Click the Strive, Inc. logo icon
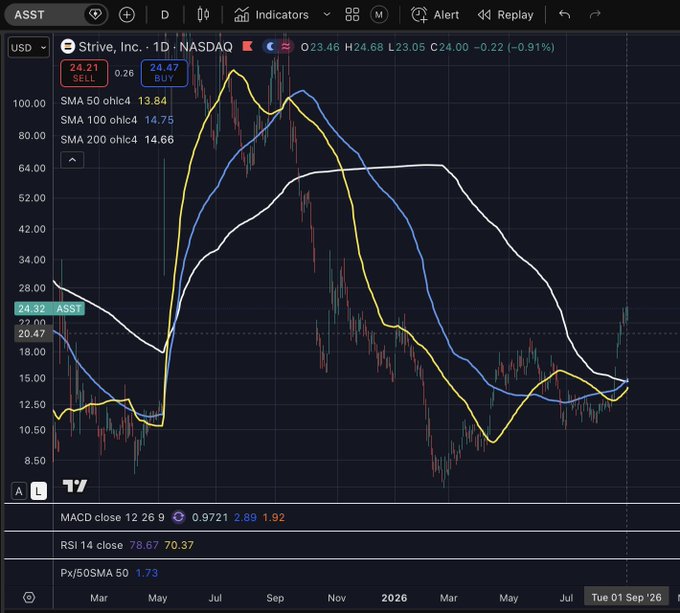This screenshot has width=680, height=613. [x=68, y=46]
